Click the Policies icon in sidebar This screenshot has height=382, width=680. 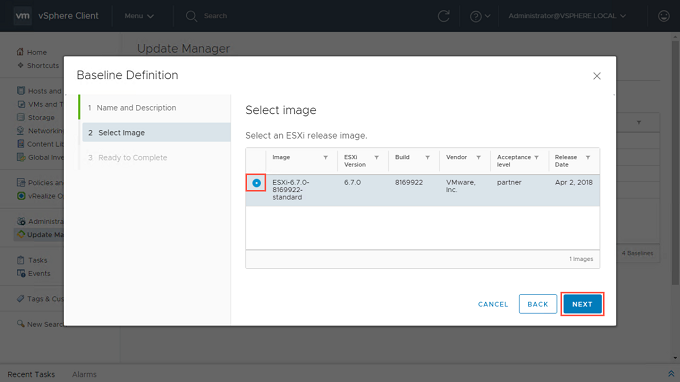pos(21,182)
